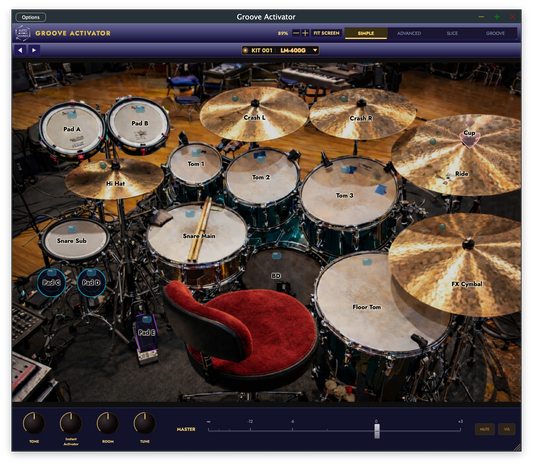Switch to the SIMPLE tab

366,33
